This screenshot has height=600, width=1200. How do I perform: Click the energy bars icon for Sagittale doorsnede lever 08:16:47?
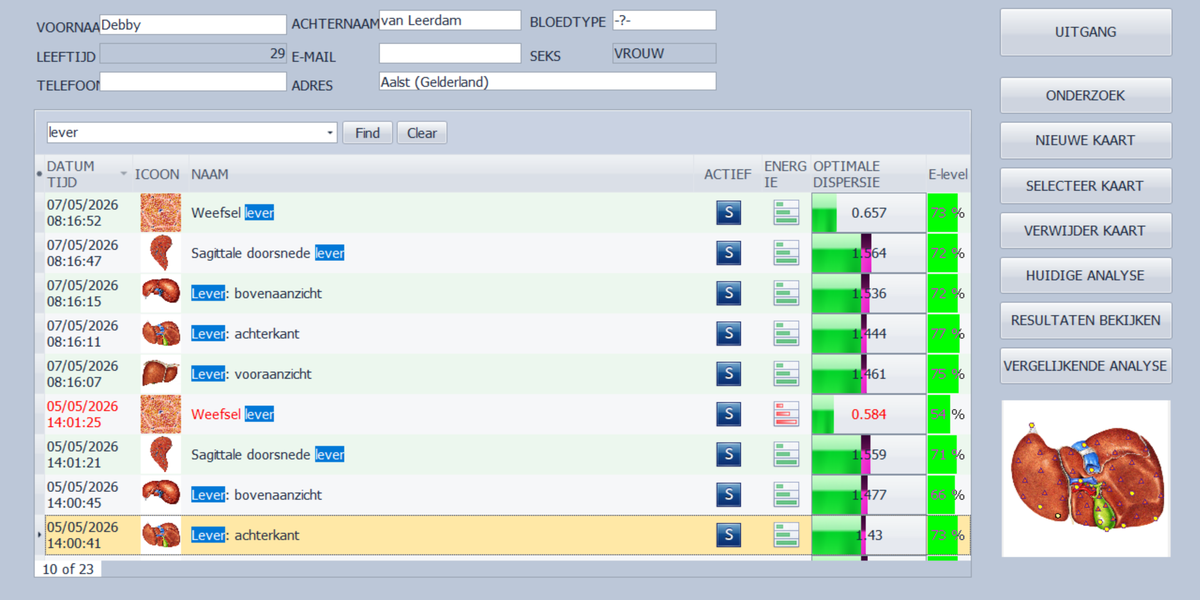787,253
